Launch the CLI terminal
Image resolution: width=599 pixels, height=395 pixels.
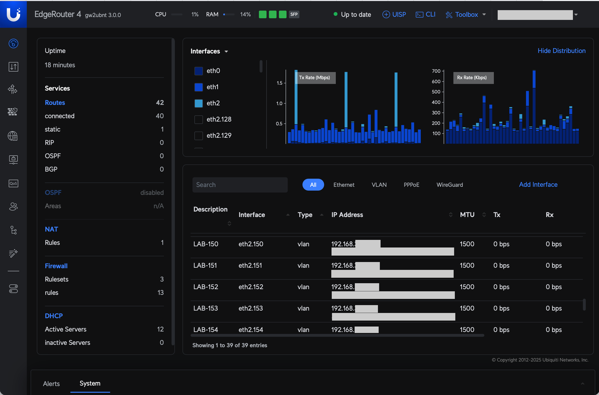[425, 15]
